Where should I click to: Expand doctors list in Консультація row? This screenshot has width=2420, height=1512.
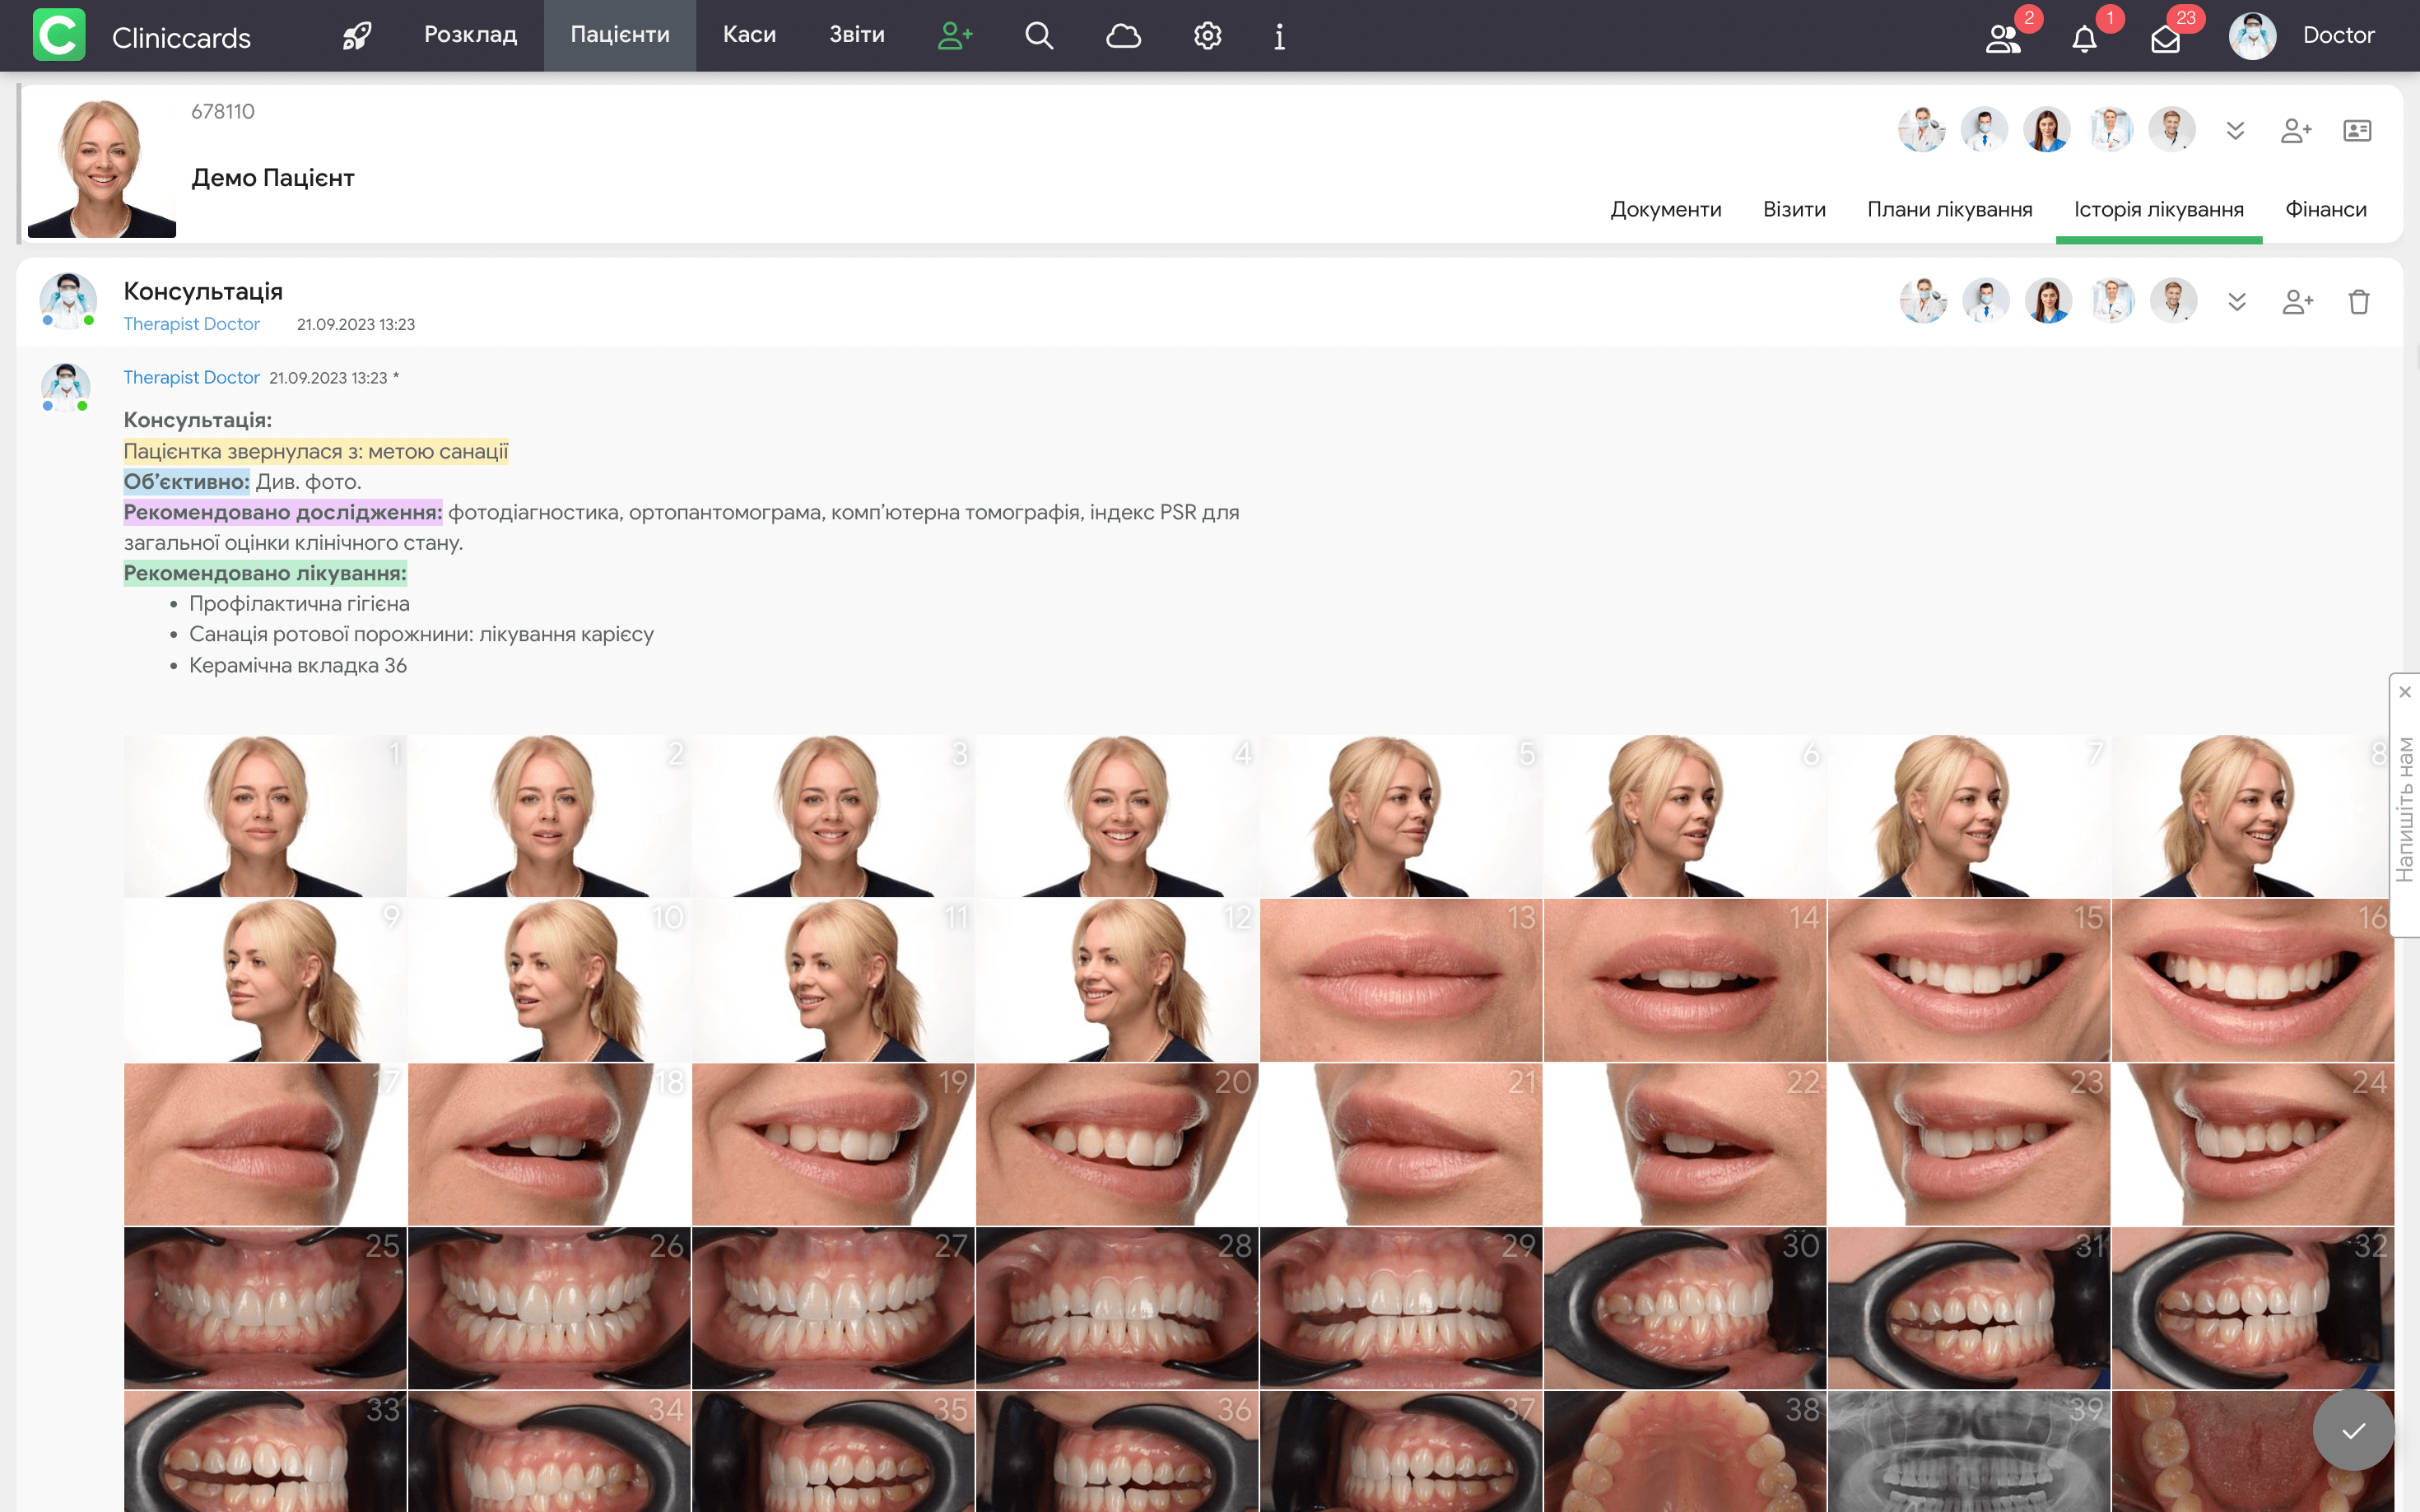click(2237, 301)
